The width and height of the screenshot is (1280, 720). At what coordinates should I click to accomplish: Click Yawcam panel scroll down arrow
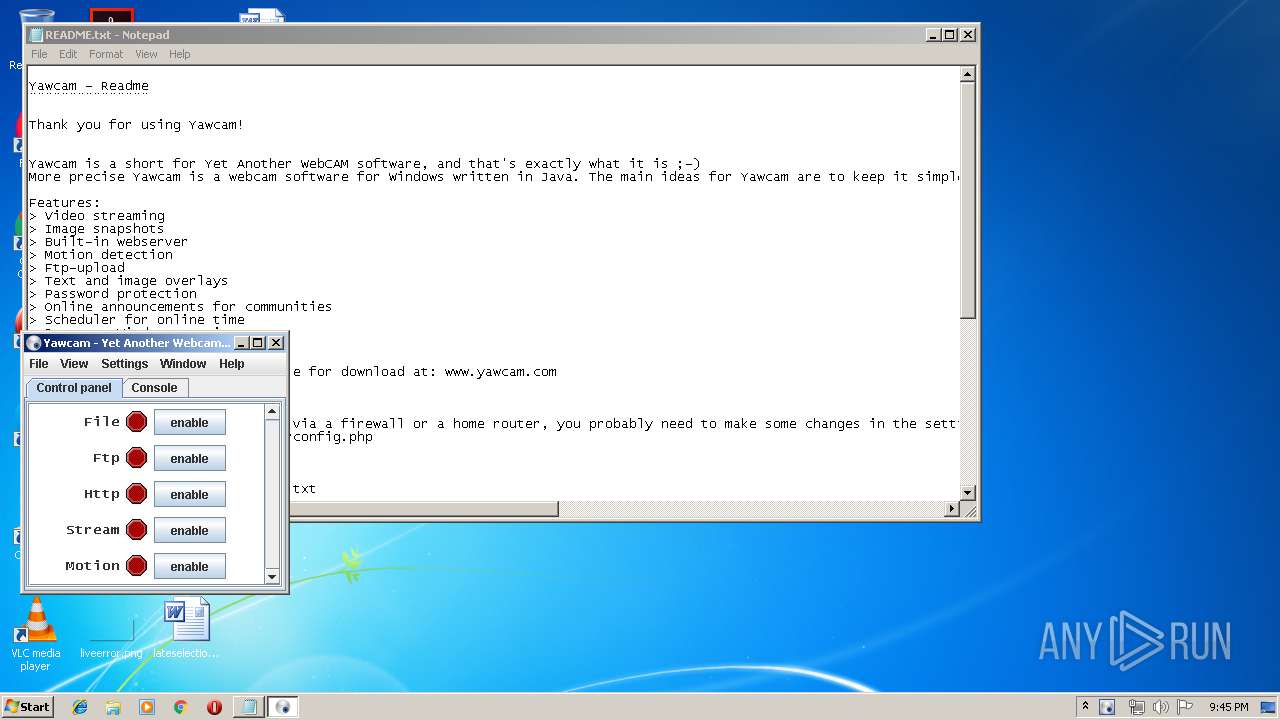tap(272, 577)
